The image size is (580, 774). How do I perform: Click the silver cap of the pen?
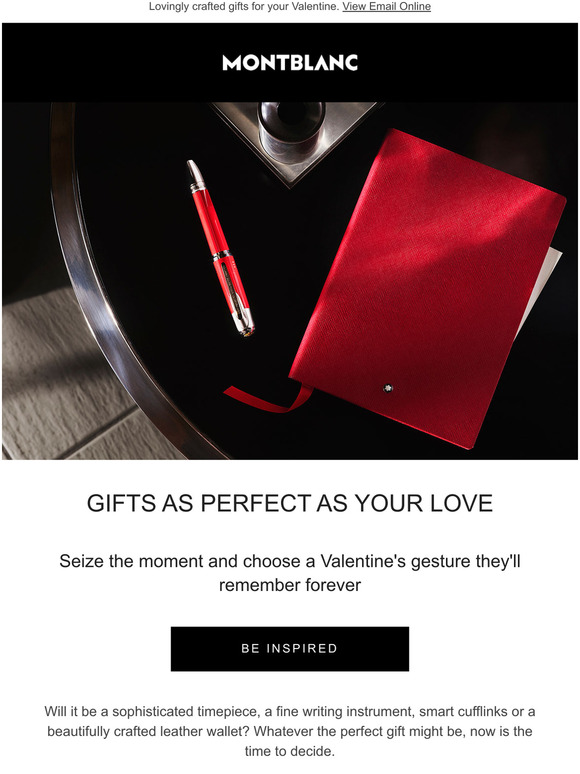click(x=196, y=174)
